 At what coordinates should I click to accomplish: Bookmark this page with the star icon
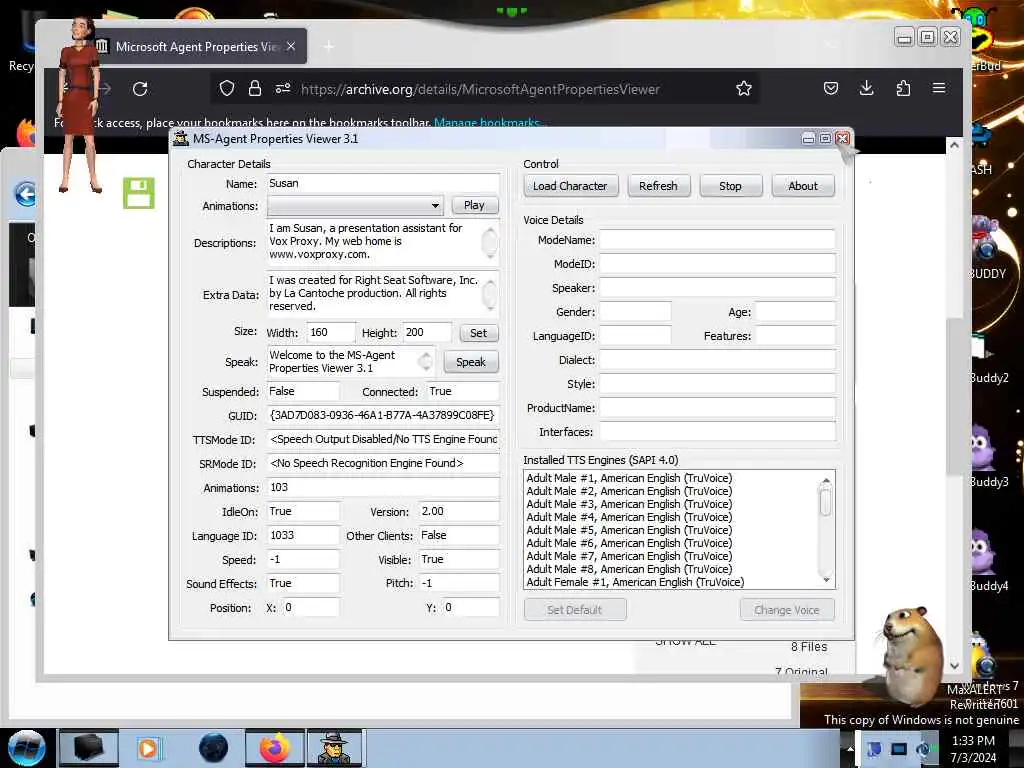click(x=744, y=89)
